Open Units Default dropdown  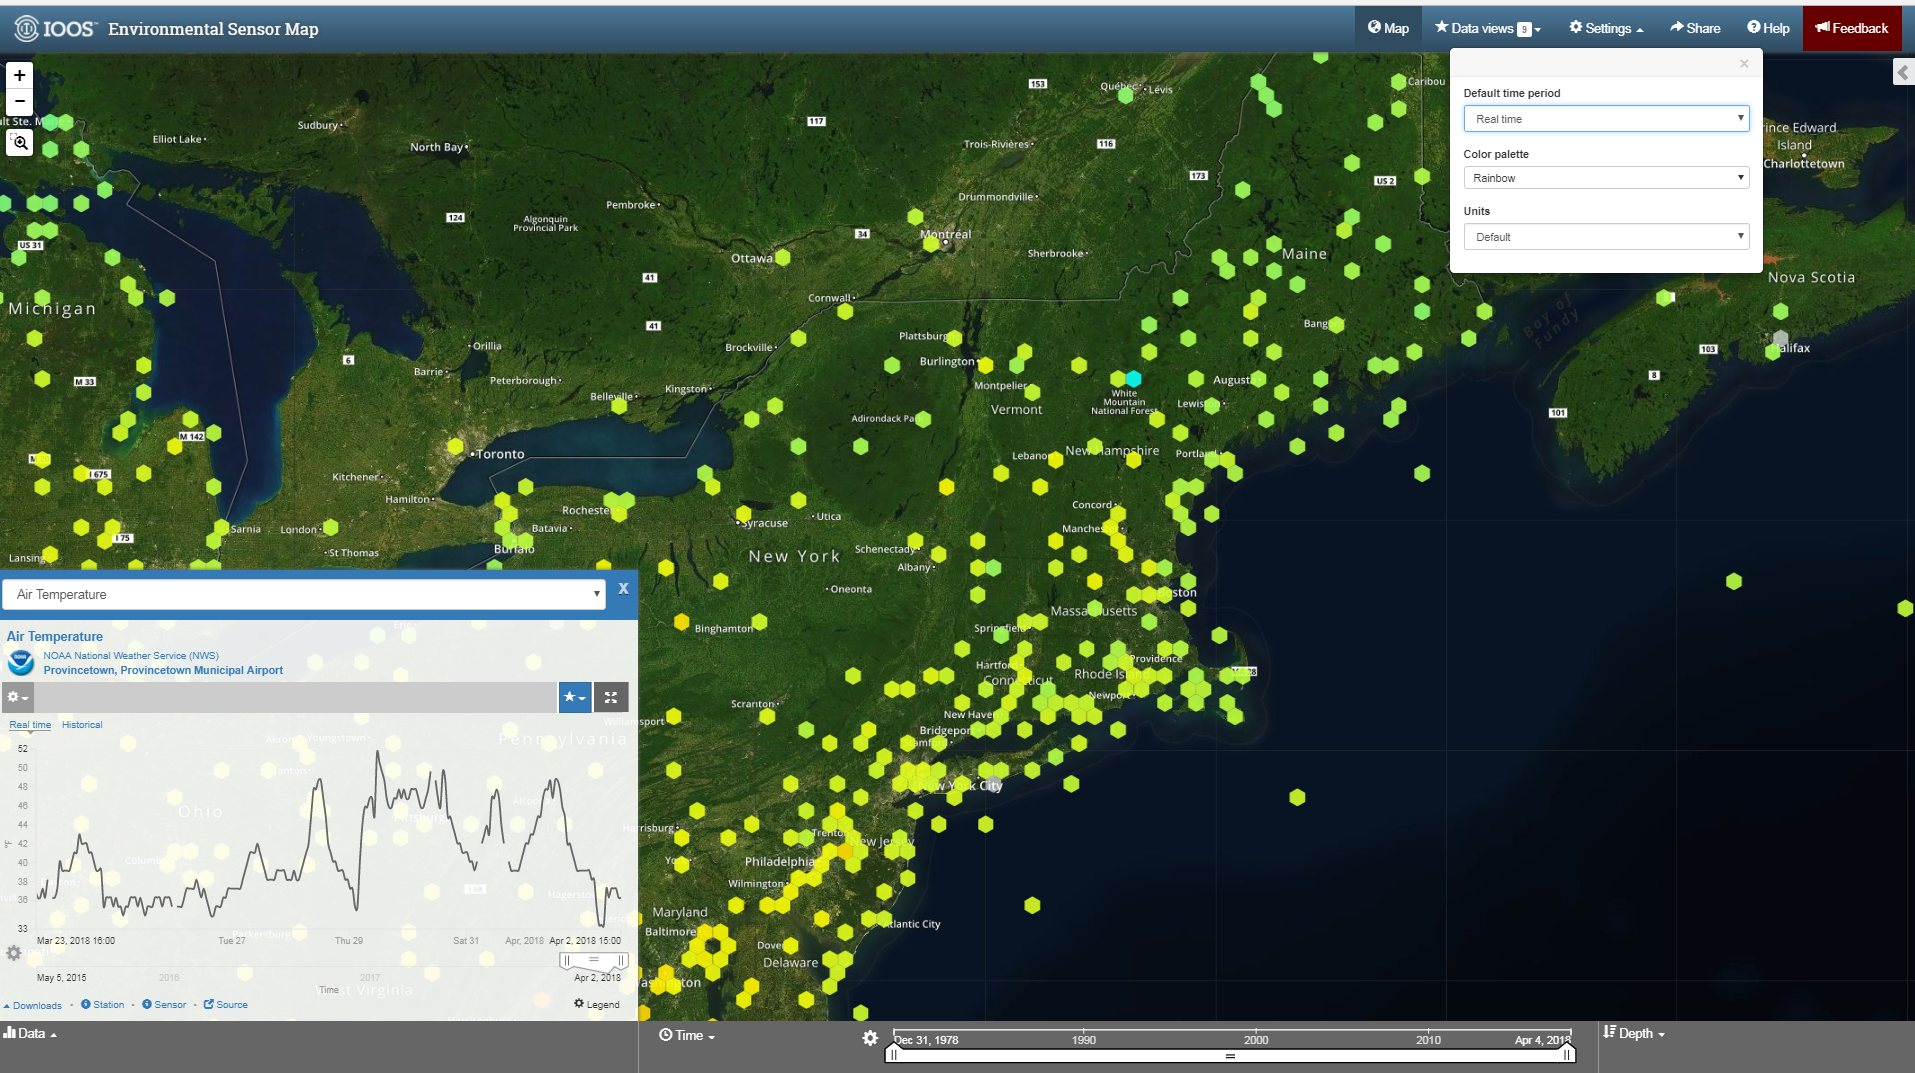tap(1606, 237)
